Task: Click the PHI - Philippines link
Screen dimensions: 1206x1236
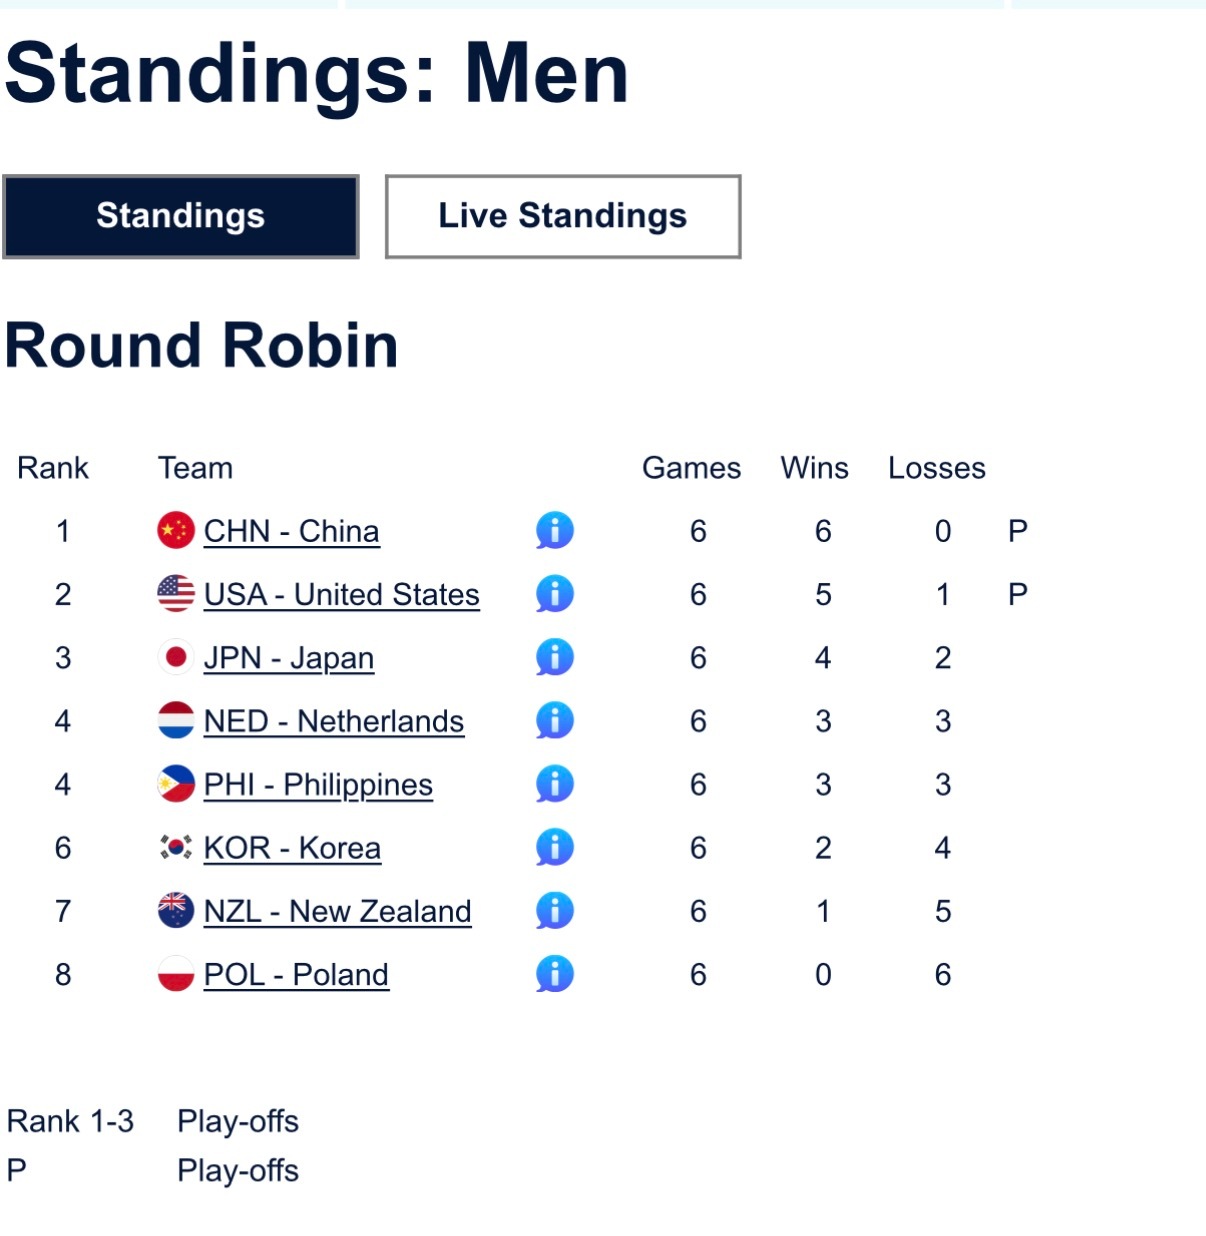Action: tap(318, 785)
